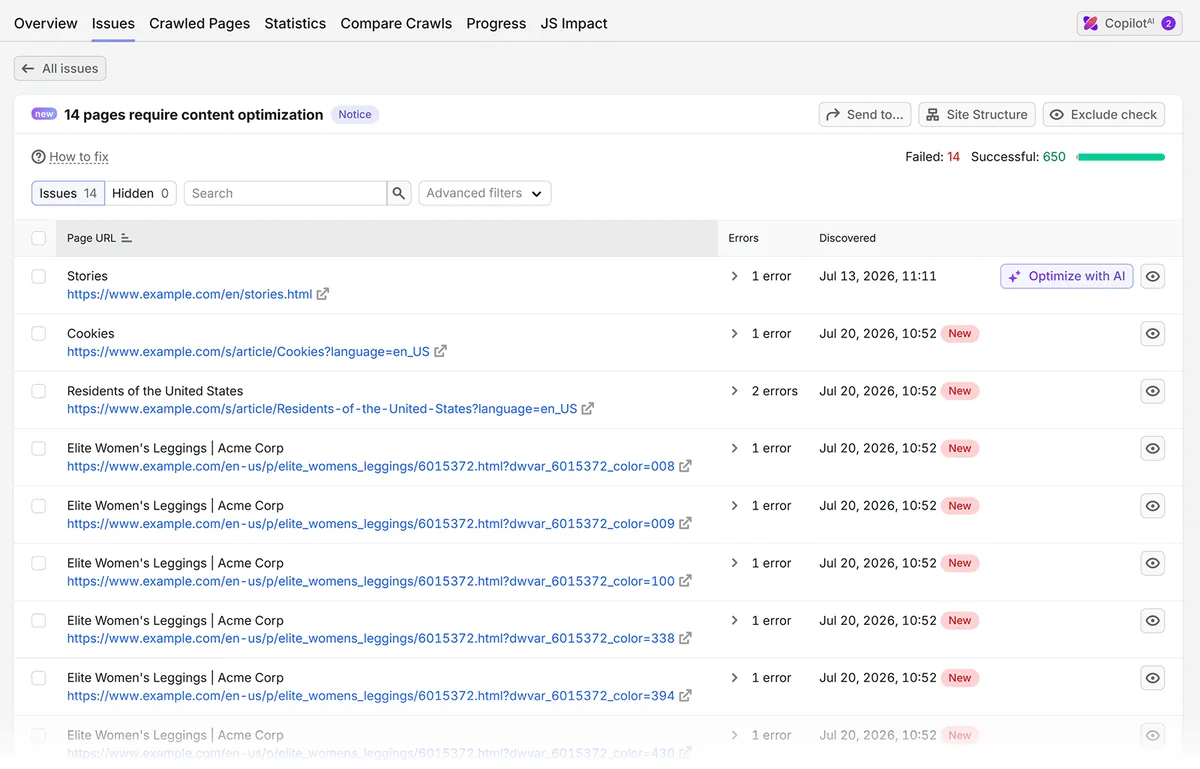Image resolution: width=1200 pixels, height=769 pixels.
Task: Open external link icon for color=338 URL
Action: [685, 638]
